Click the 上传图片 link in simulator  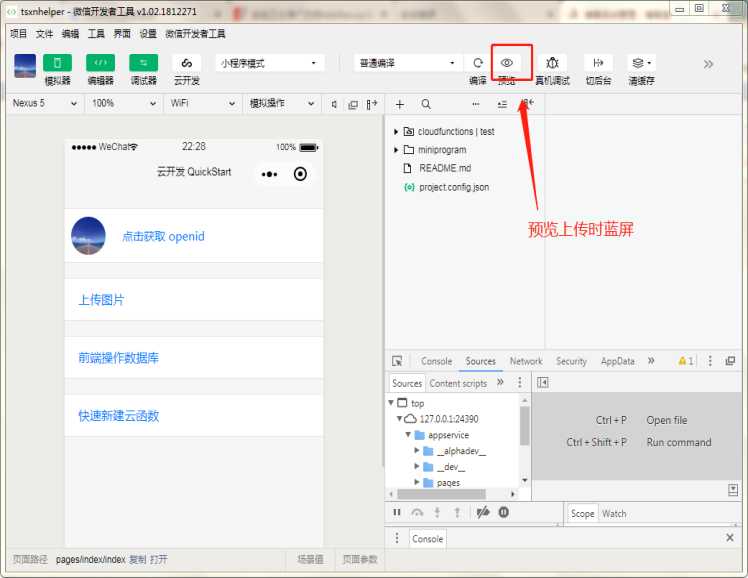click(x=101, y=299)
